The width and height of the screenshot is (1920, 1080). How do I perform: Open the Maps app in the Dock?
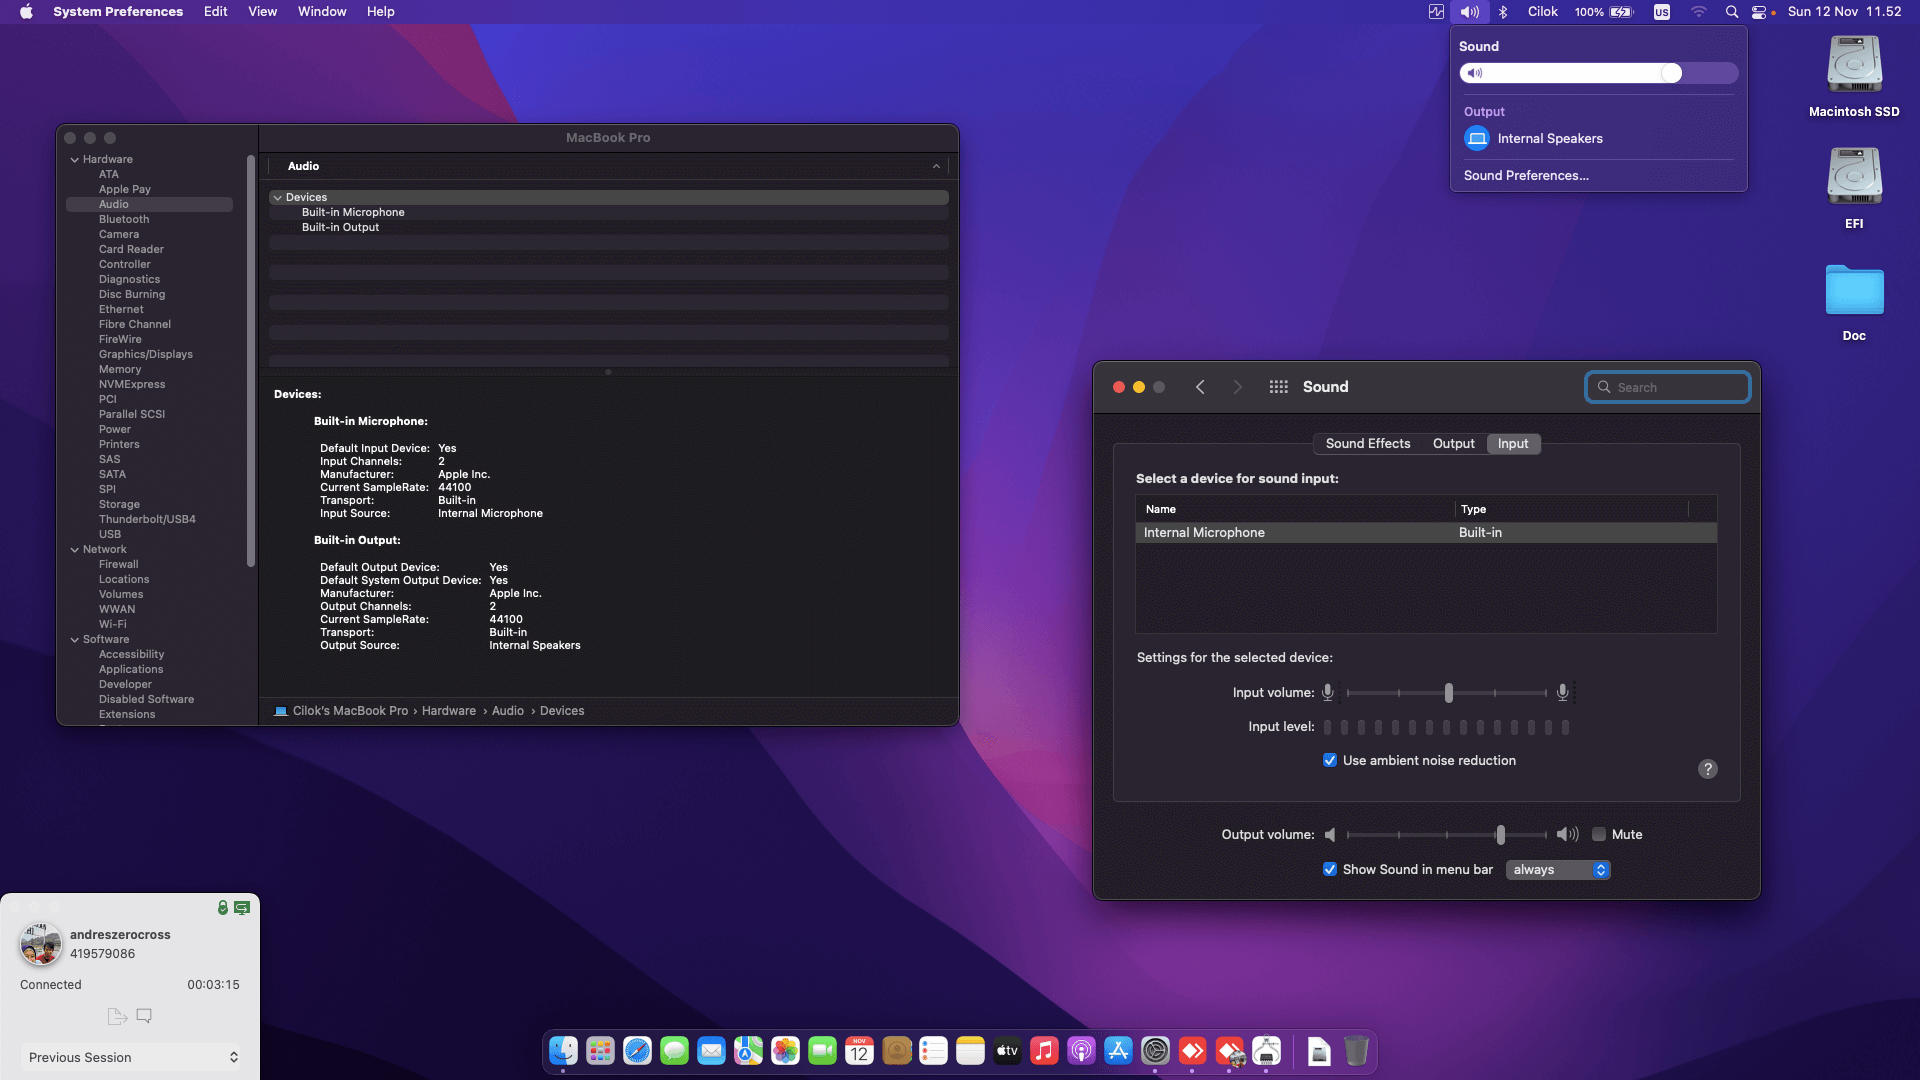[748, 1051]
